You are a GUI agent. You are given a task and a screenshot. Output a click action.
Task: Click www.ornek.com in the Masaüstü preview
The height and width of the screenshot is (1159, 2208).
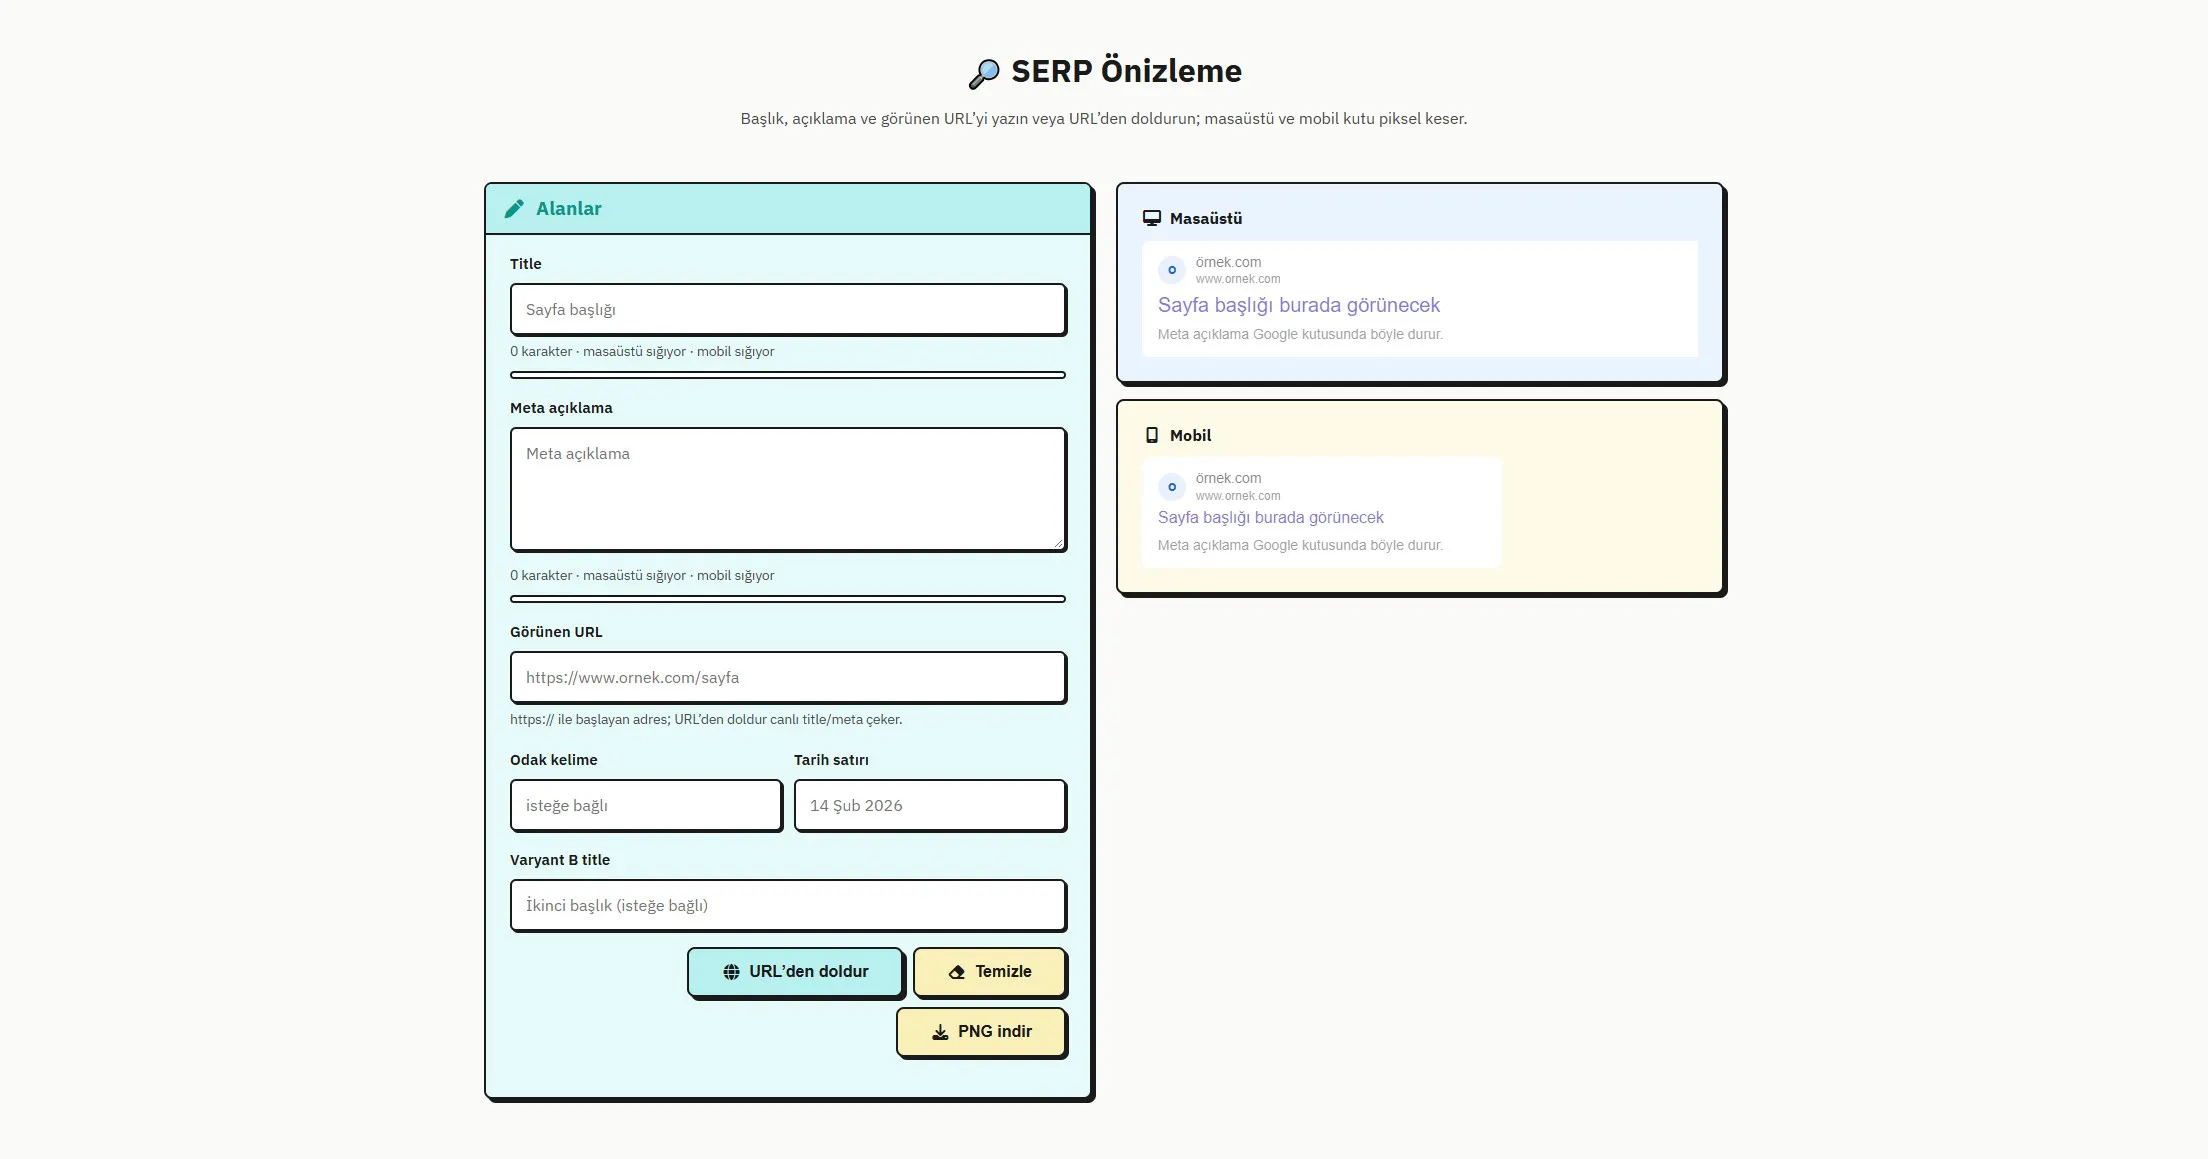(1238, 279)
